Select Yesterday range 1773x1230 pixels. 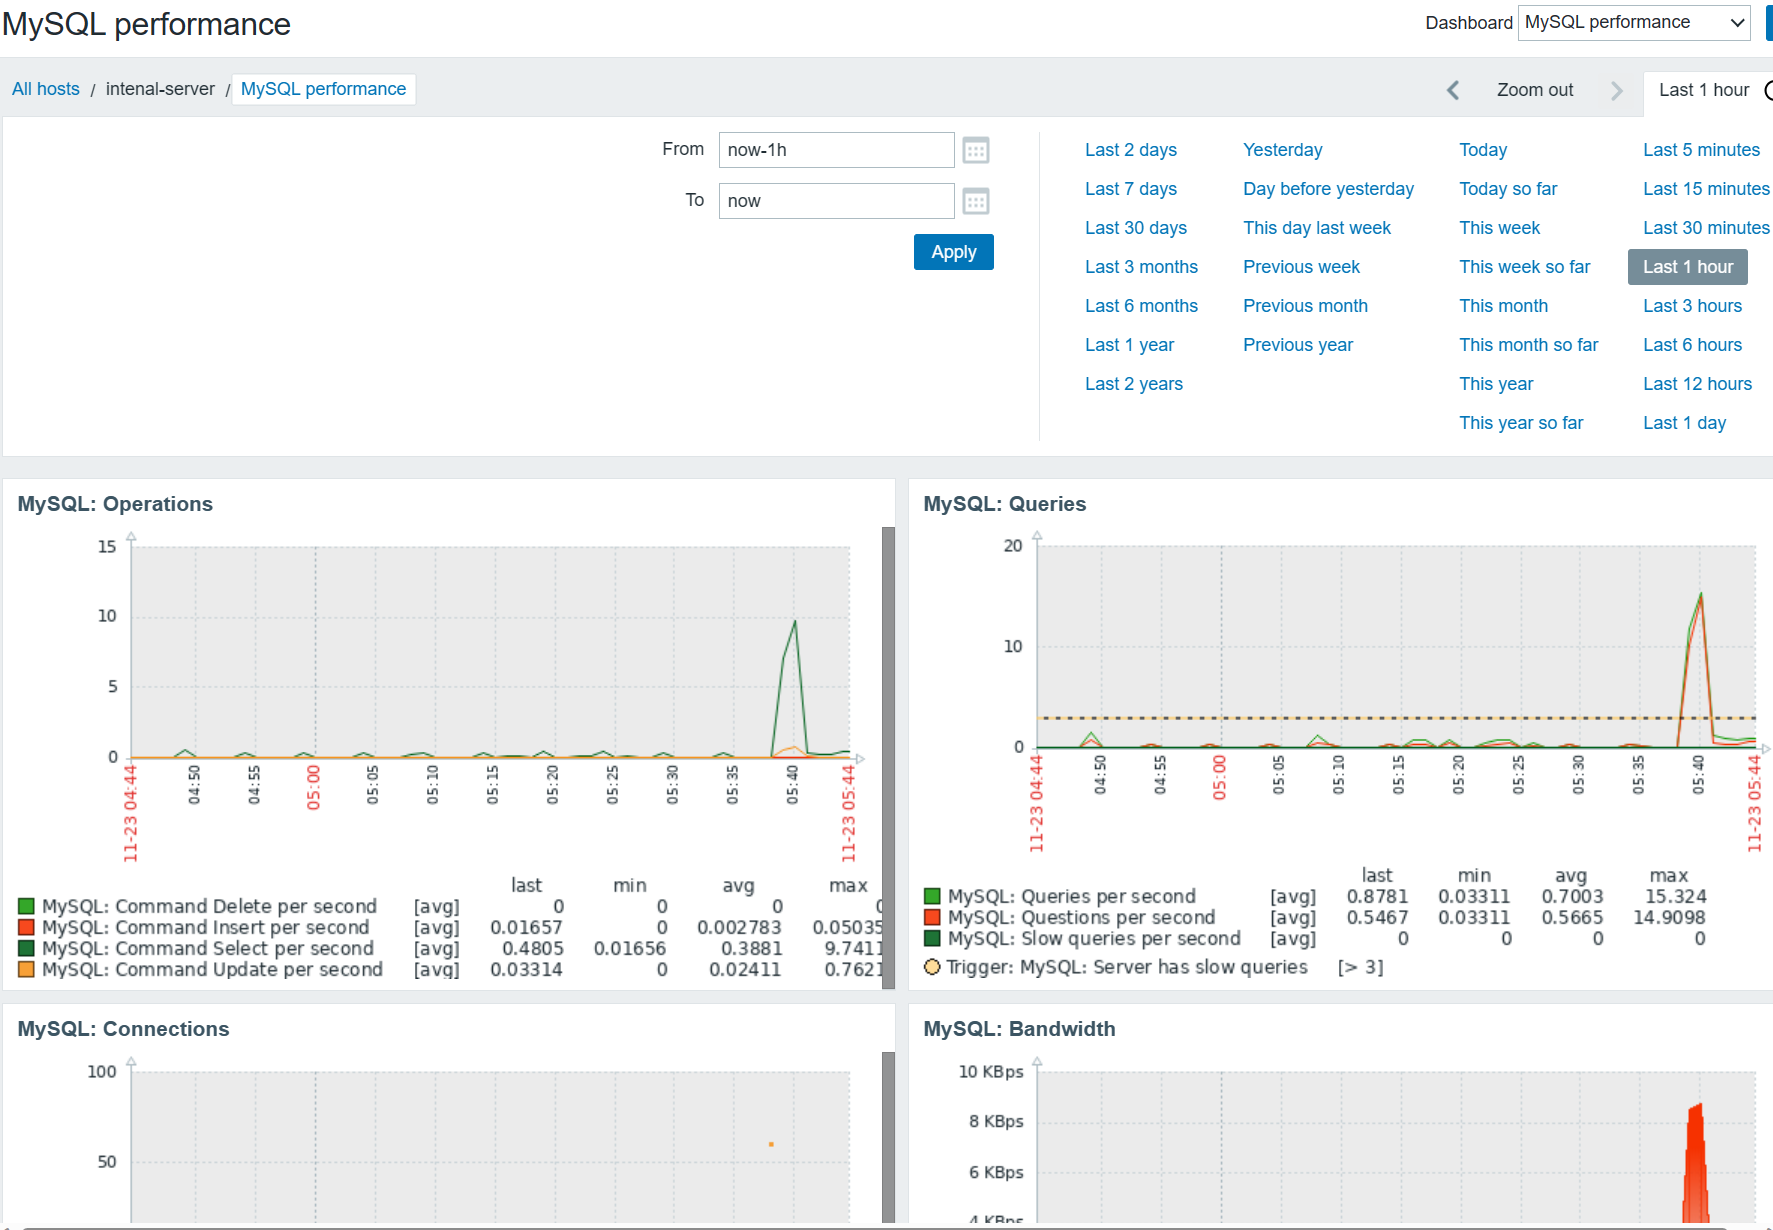(x=1283, y=150)
